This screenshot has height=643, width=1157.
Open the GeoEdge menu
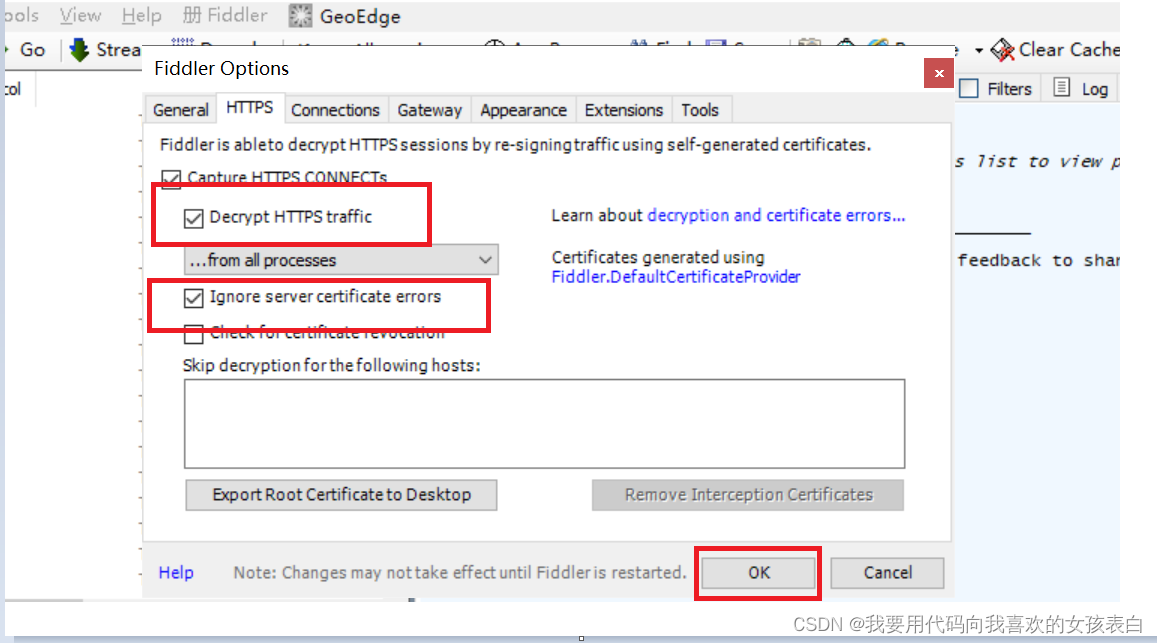click(x=345, y=16)
